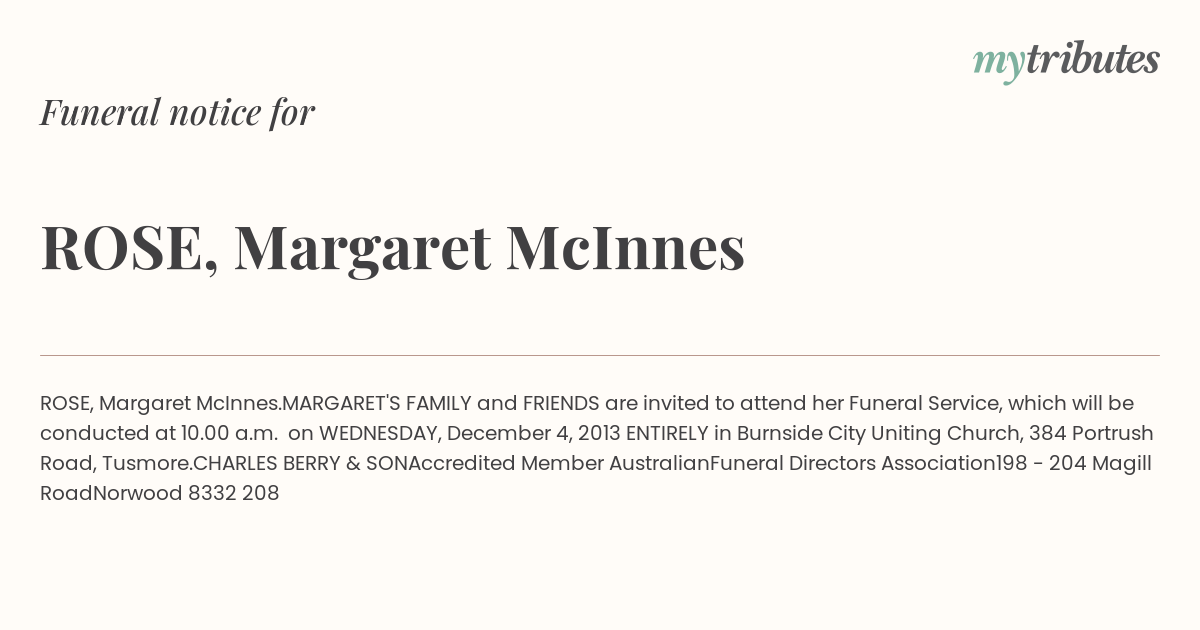1200x630 pixels.
Task: Select the name 'ROSE, Margaret McInnes' title
Action: [392, 248]
